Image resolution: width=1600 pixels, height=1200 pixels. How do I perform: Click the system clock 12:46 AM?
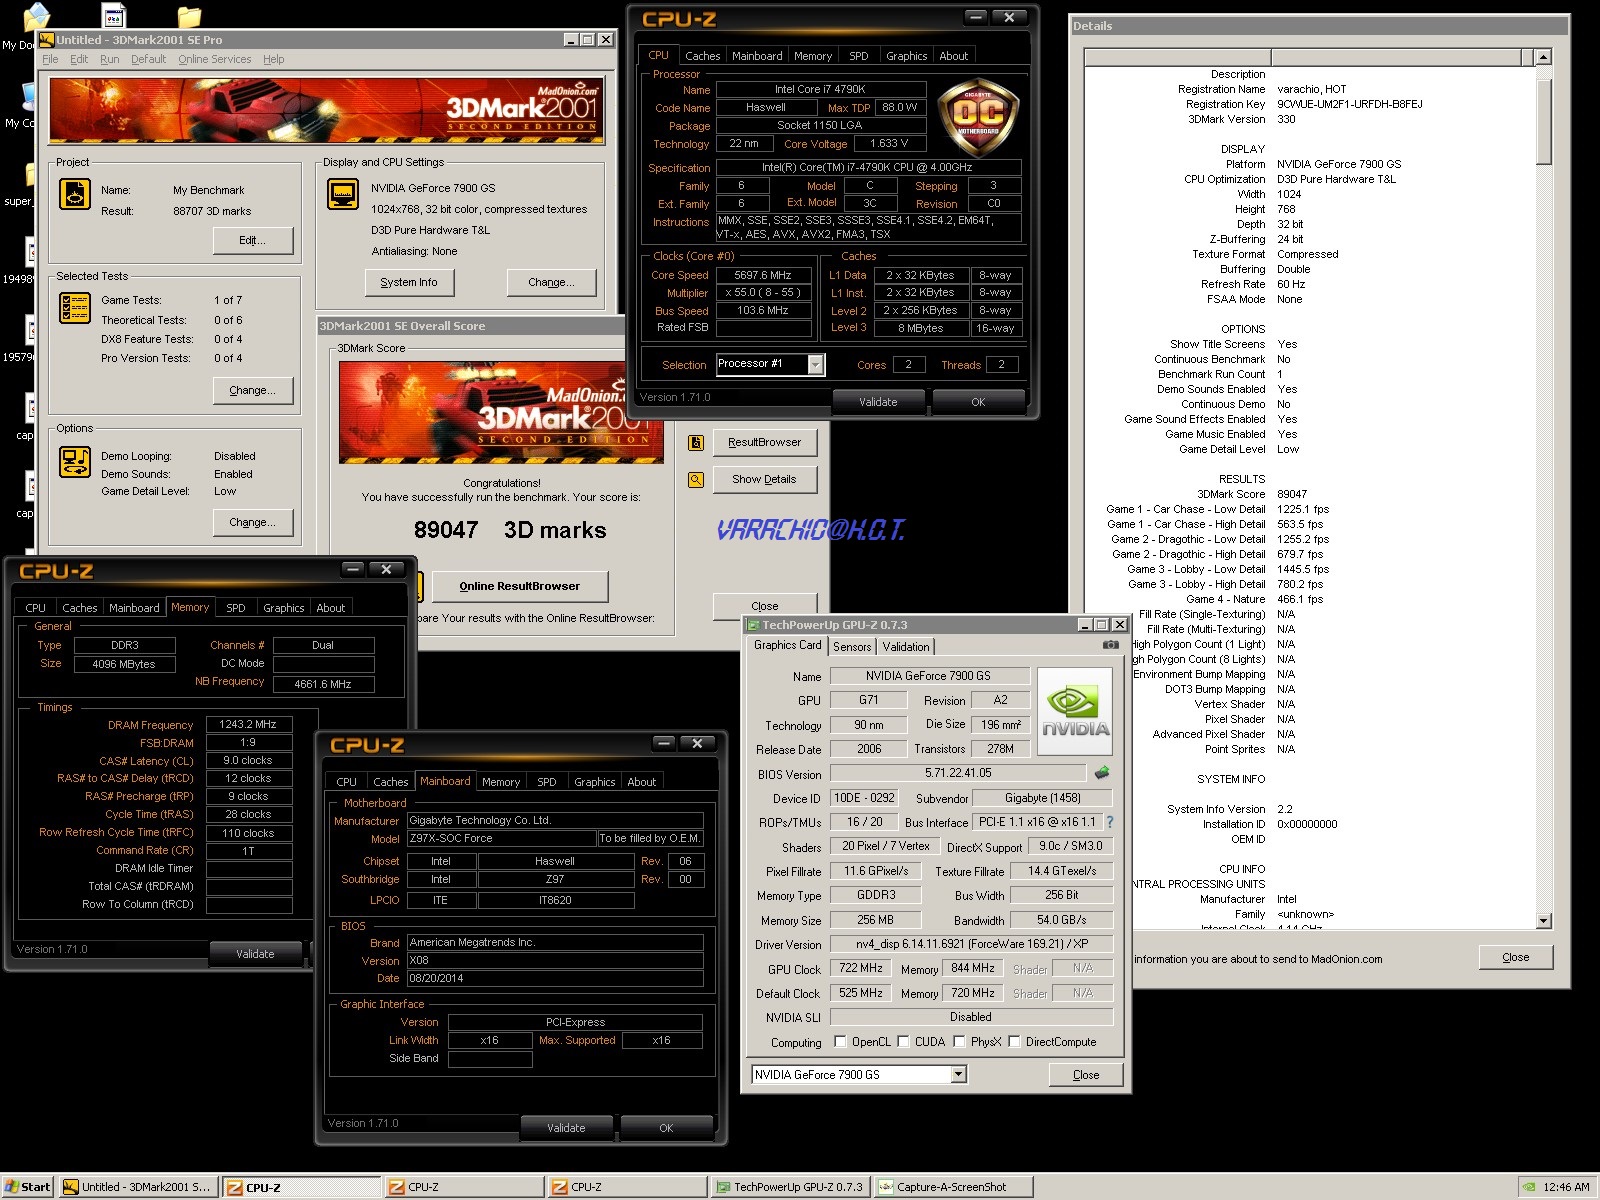point(1566,1187)
